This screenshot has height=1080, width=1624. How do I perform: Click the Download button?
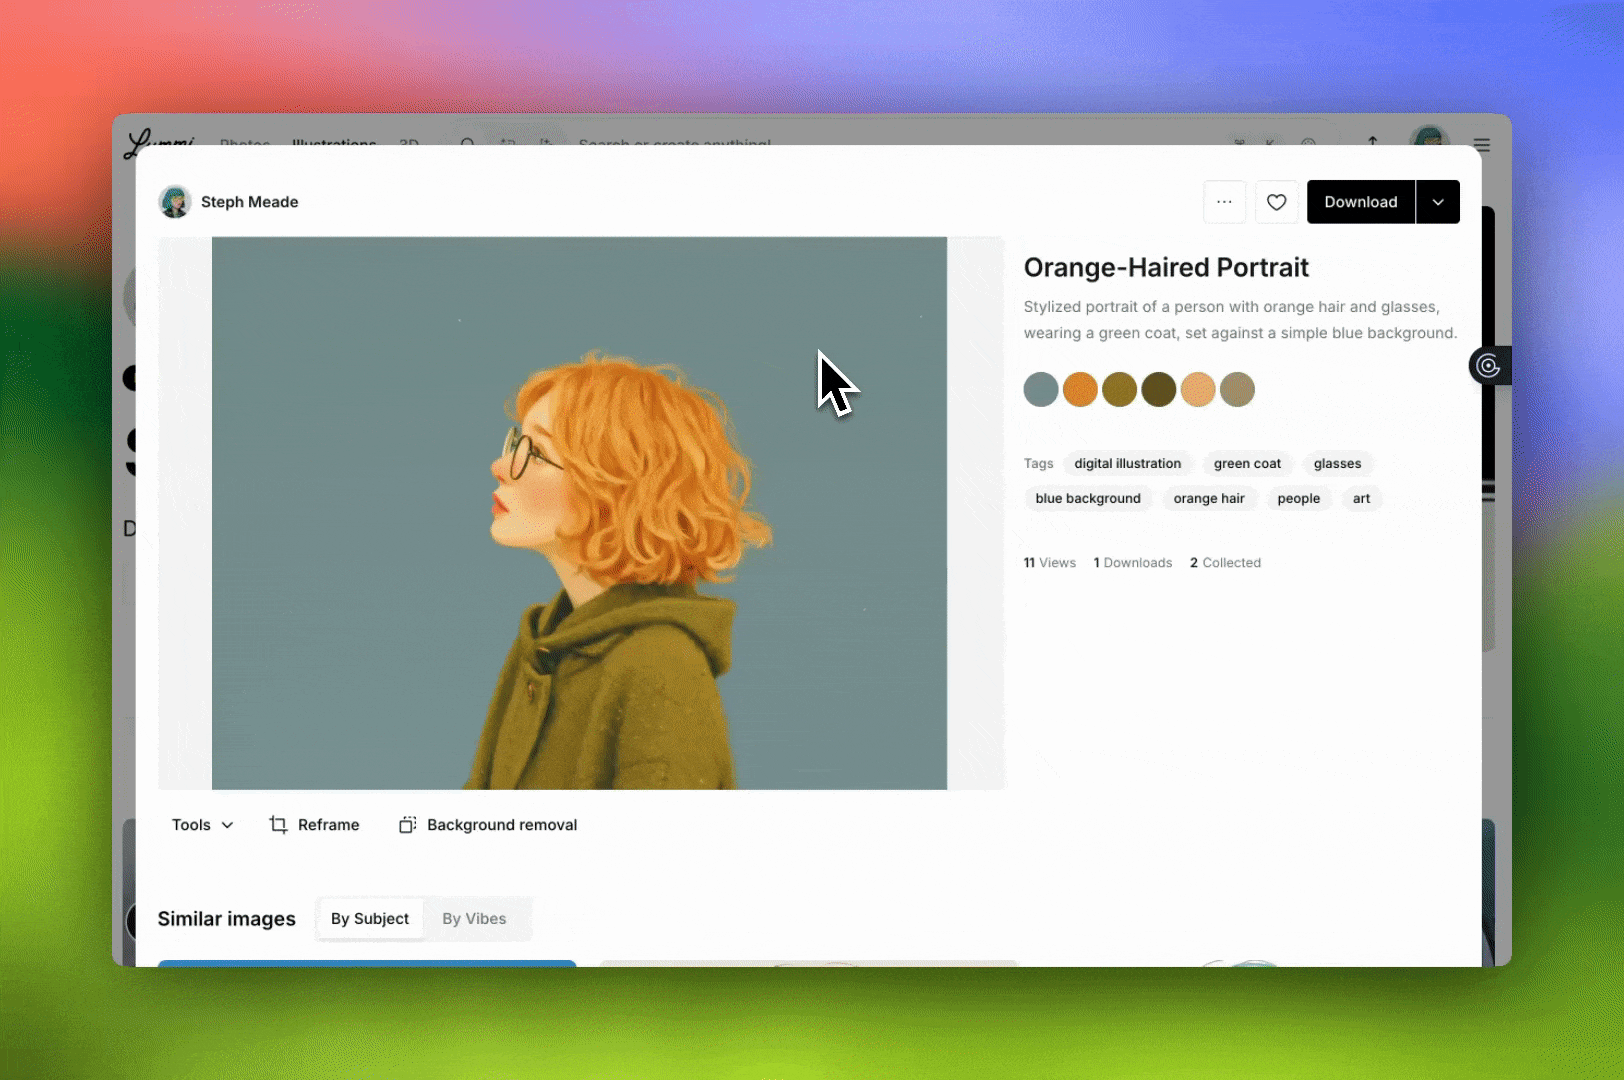pyautogui.click(x=1360, y=202)
